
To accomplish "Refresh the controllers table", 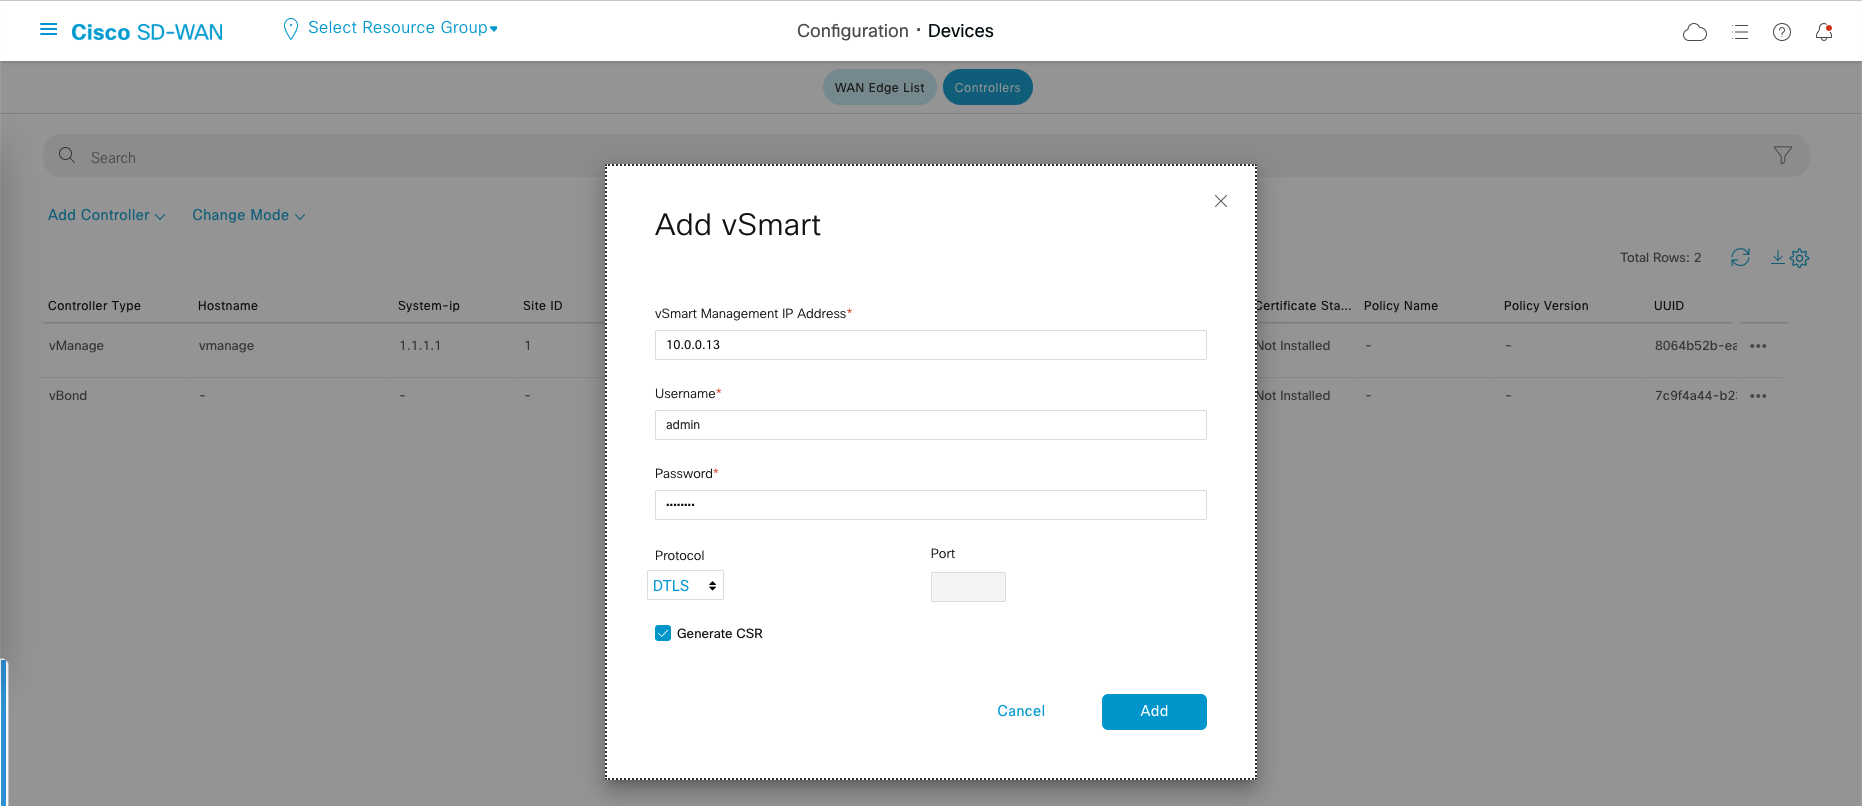I will (x=1740, y=257).
